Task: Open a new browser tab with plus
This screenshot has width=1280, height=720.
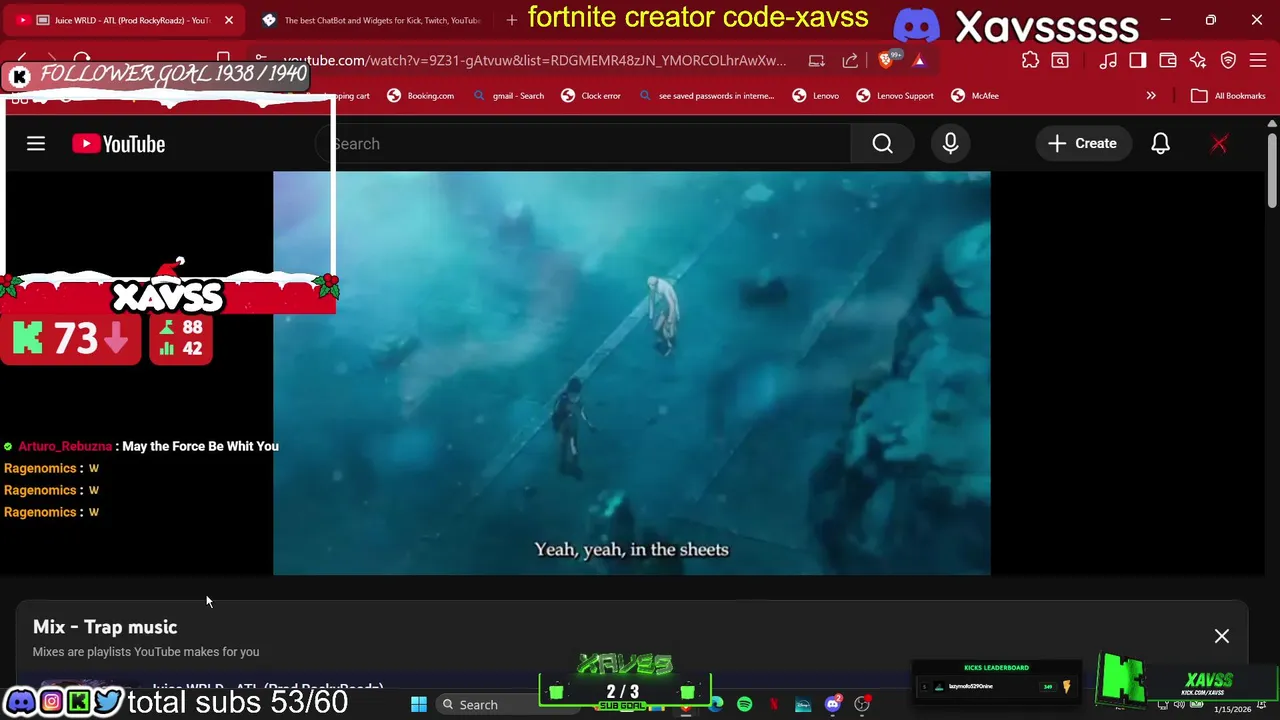Action: pos(512,20)
